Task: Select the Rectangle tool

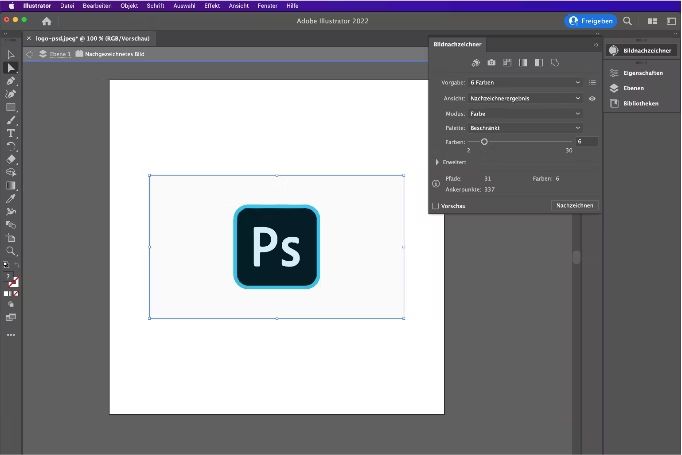Action: (11, 107)
